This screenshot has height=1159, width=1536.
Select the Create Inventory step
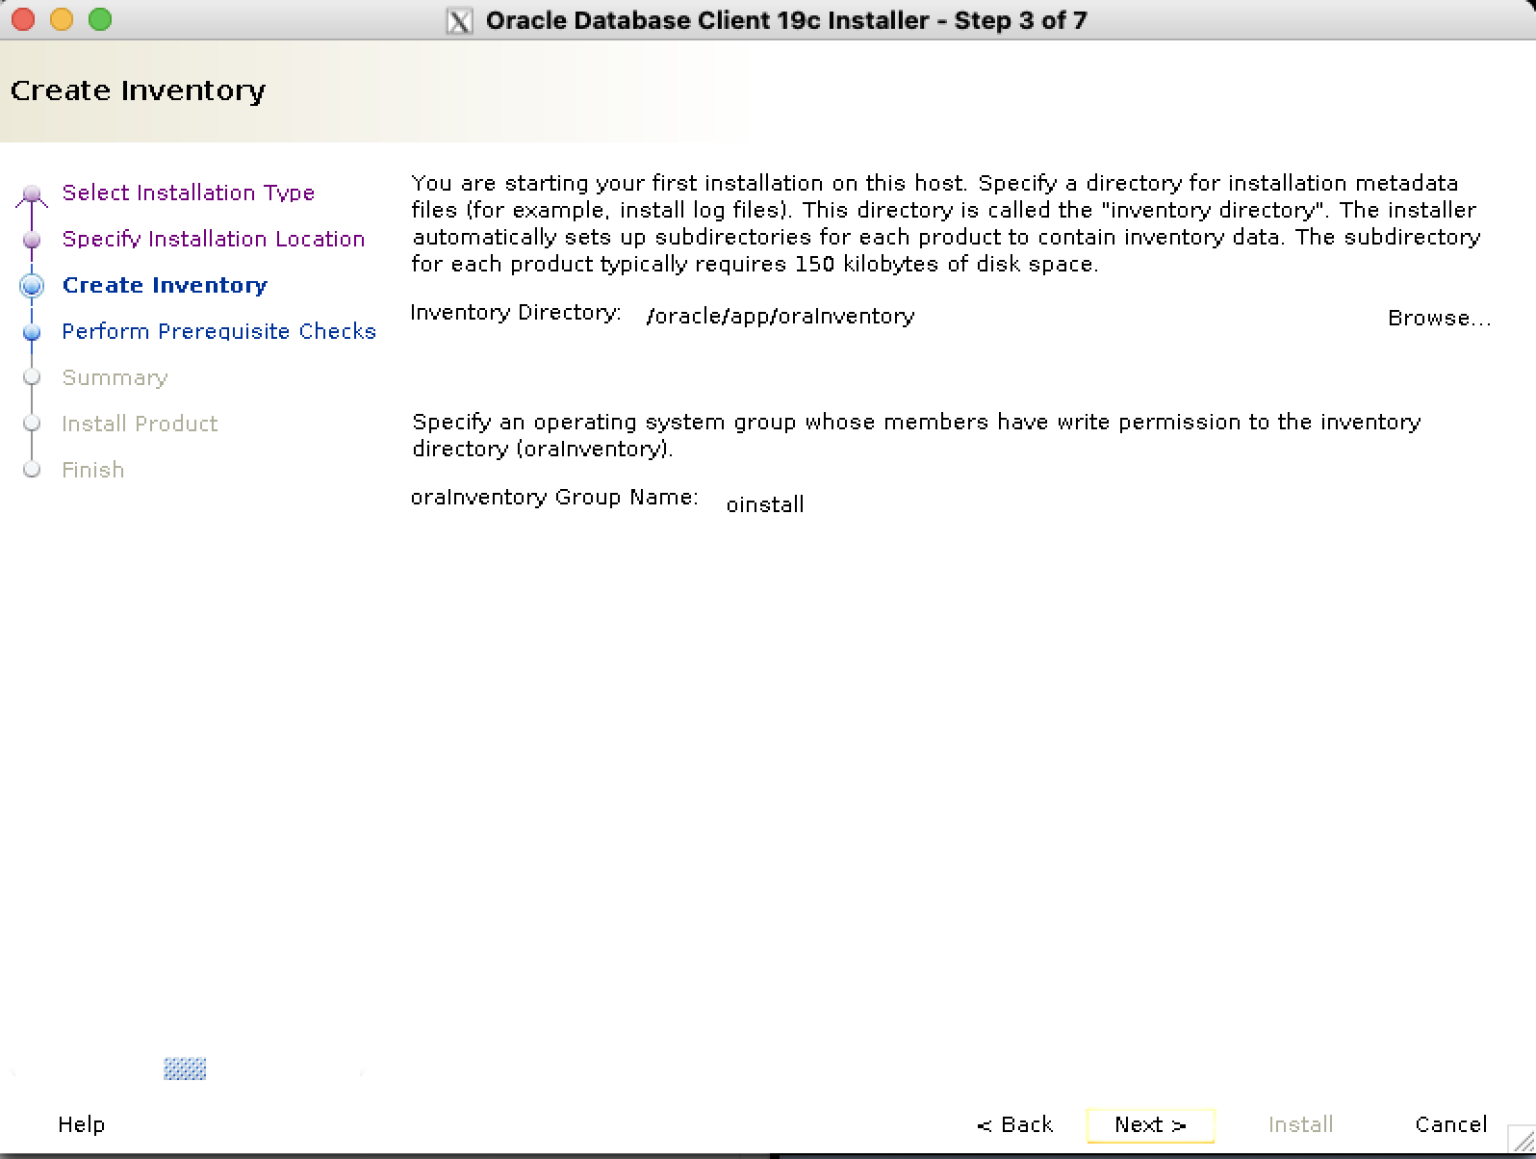[x=165, y=285]
